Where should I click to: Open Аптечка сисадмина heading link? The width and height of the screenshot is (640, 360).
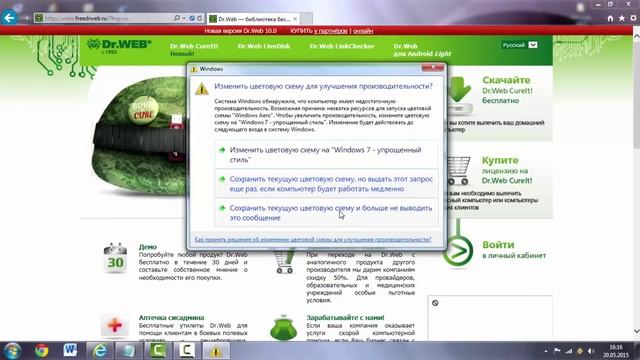171,318
